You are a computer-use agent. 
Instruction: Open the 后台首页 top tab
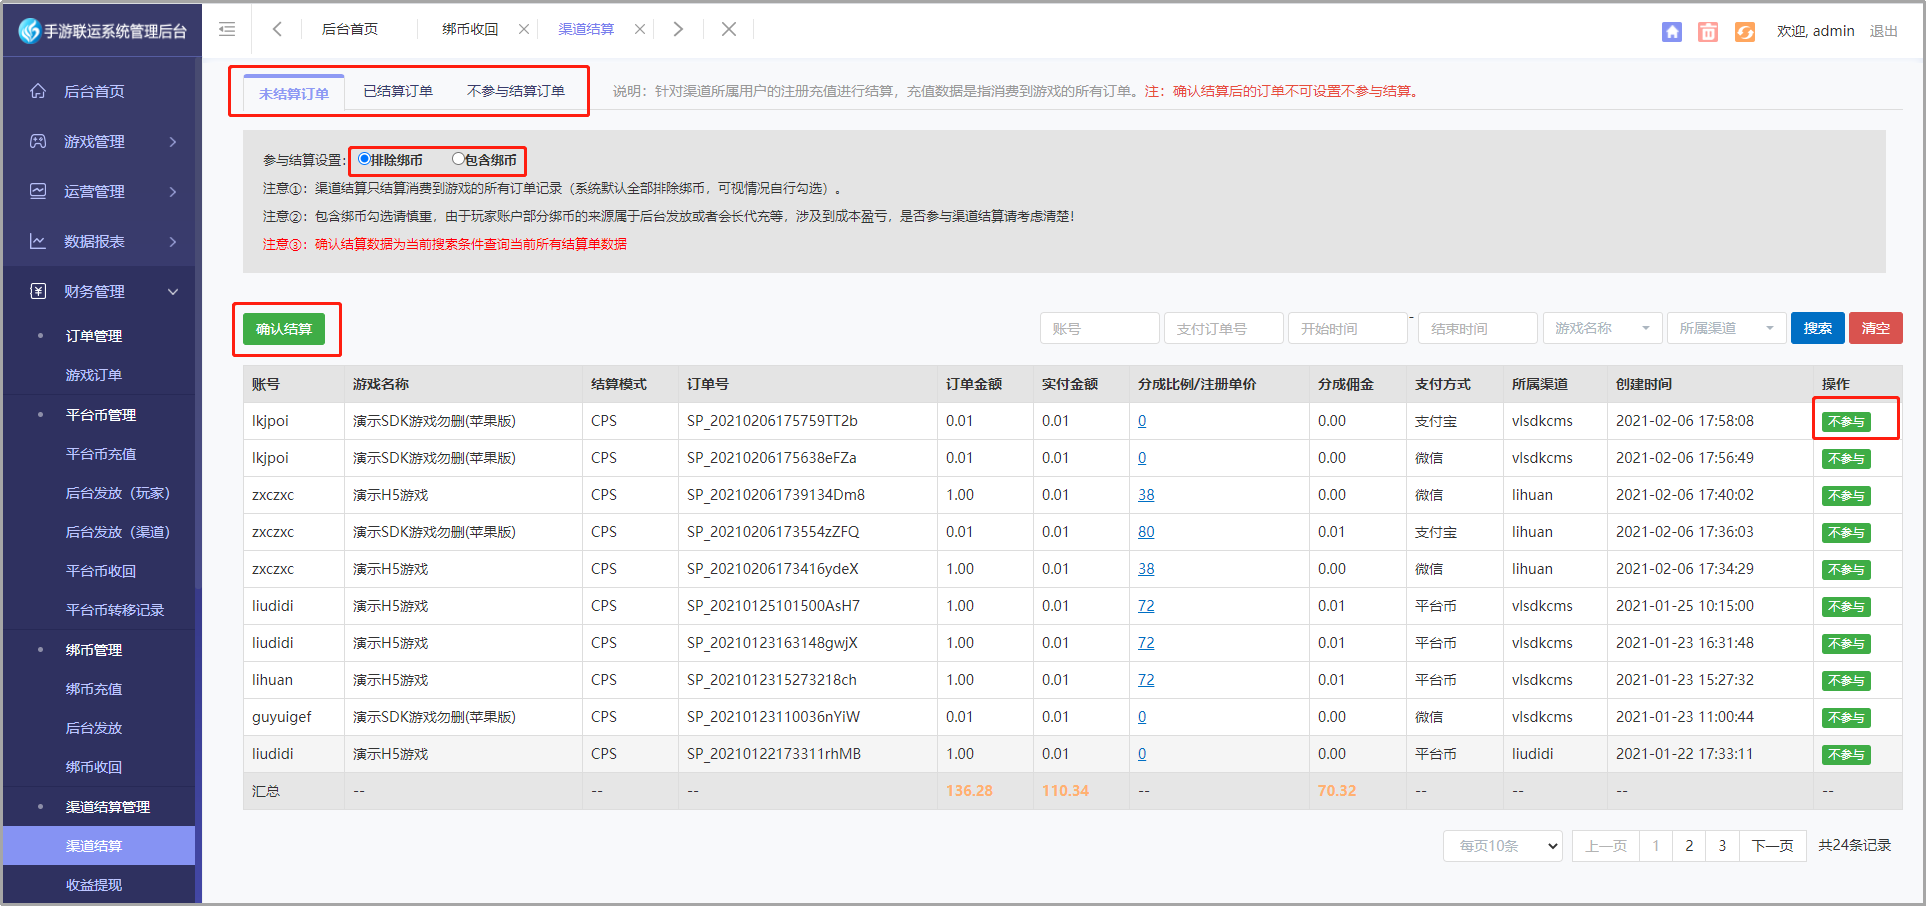tap(350, 29)
